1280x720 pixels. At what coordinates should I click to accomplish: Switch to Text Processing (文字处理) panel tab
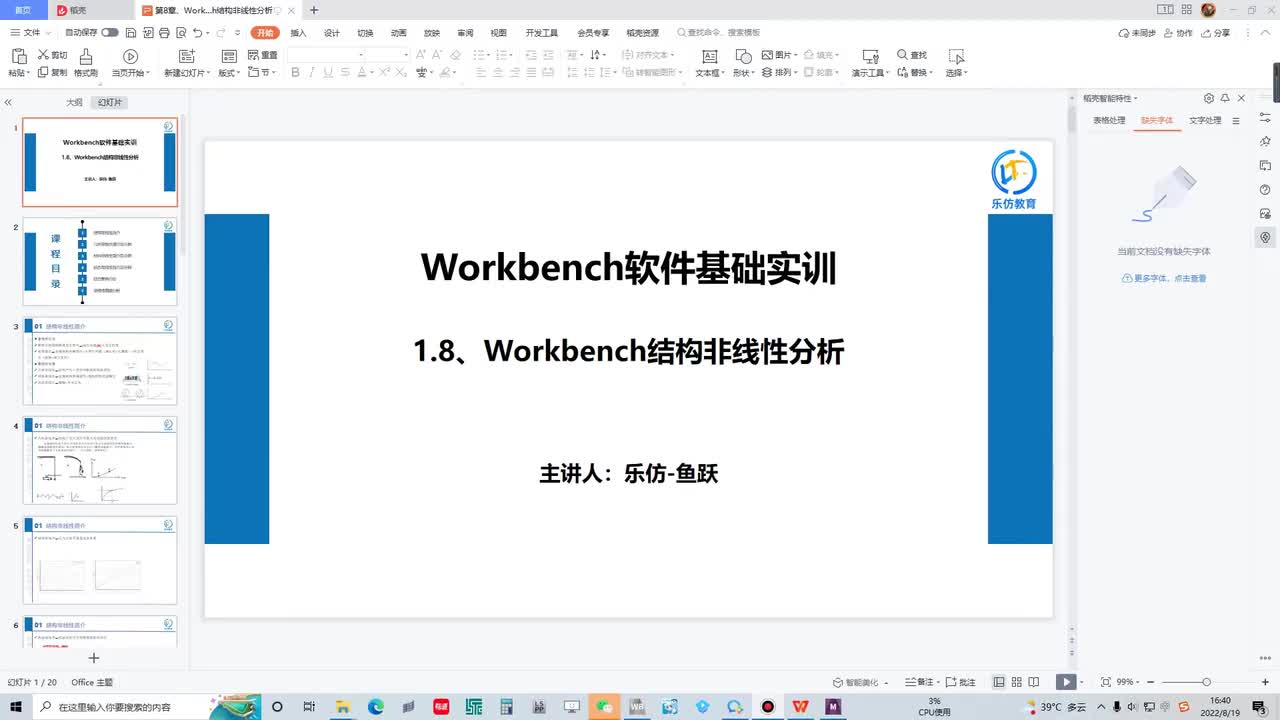click(x=1205, y=120)
